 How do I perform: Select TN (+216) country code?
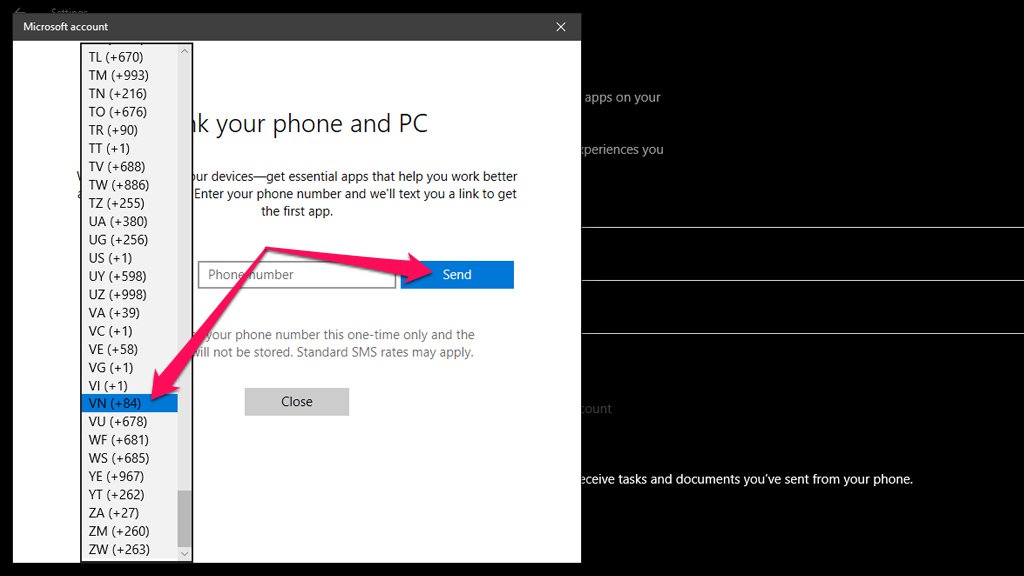coord(129,94)
